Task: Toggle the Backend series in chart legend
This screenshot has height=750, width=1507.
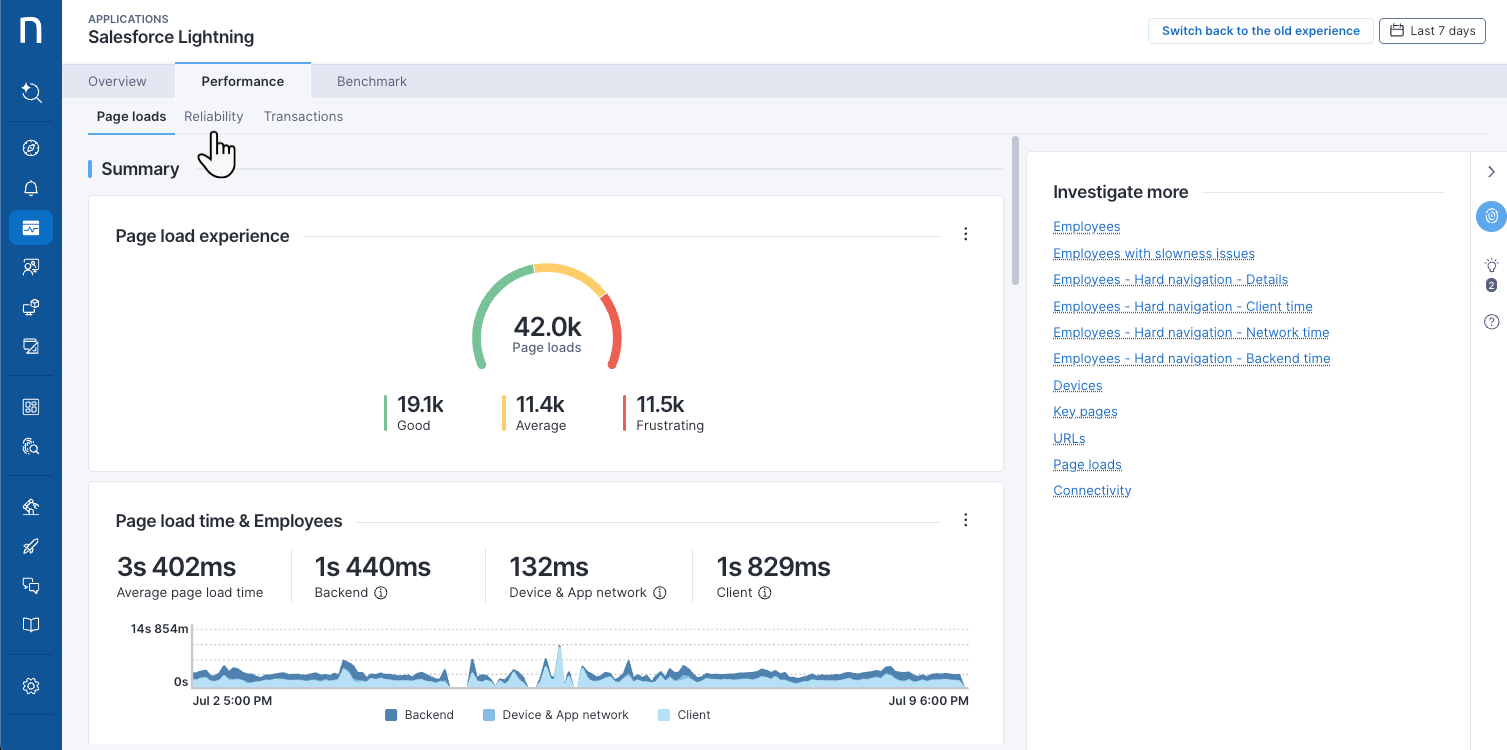Action: 419,715
